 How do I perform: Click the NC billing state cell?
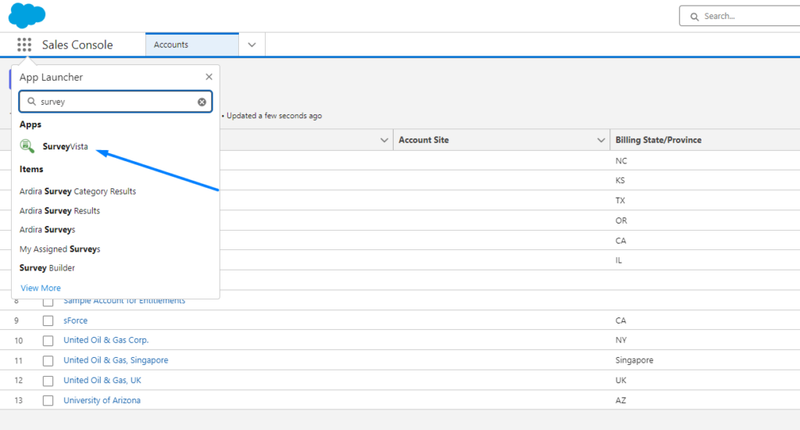pos(621,161)
